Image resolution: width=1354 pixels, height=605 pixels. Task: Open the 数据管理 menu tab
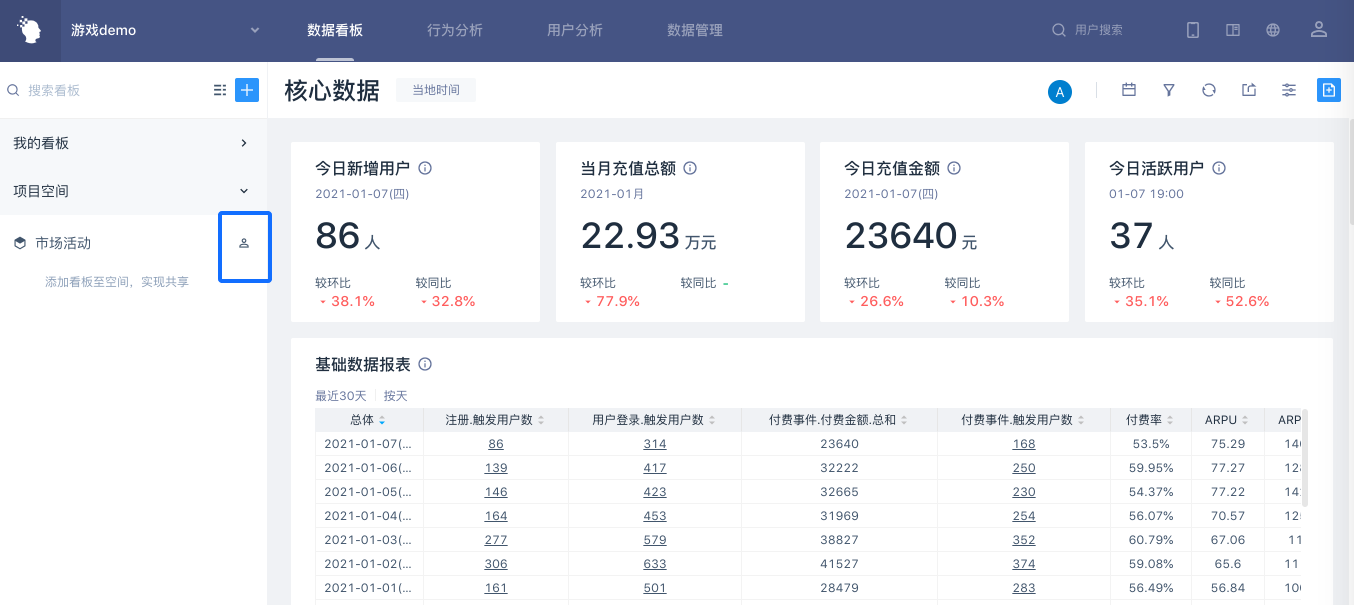pyautogui.click(x=695, y=30)
